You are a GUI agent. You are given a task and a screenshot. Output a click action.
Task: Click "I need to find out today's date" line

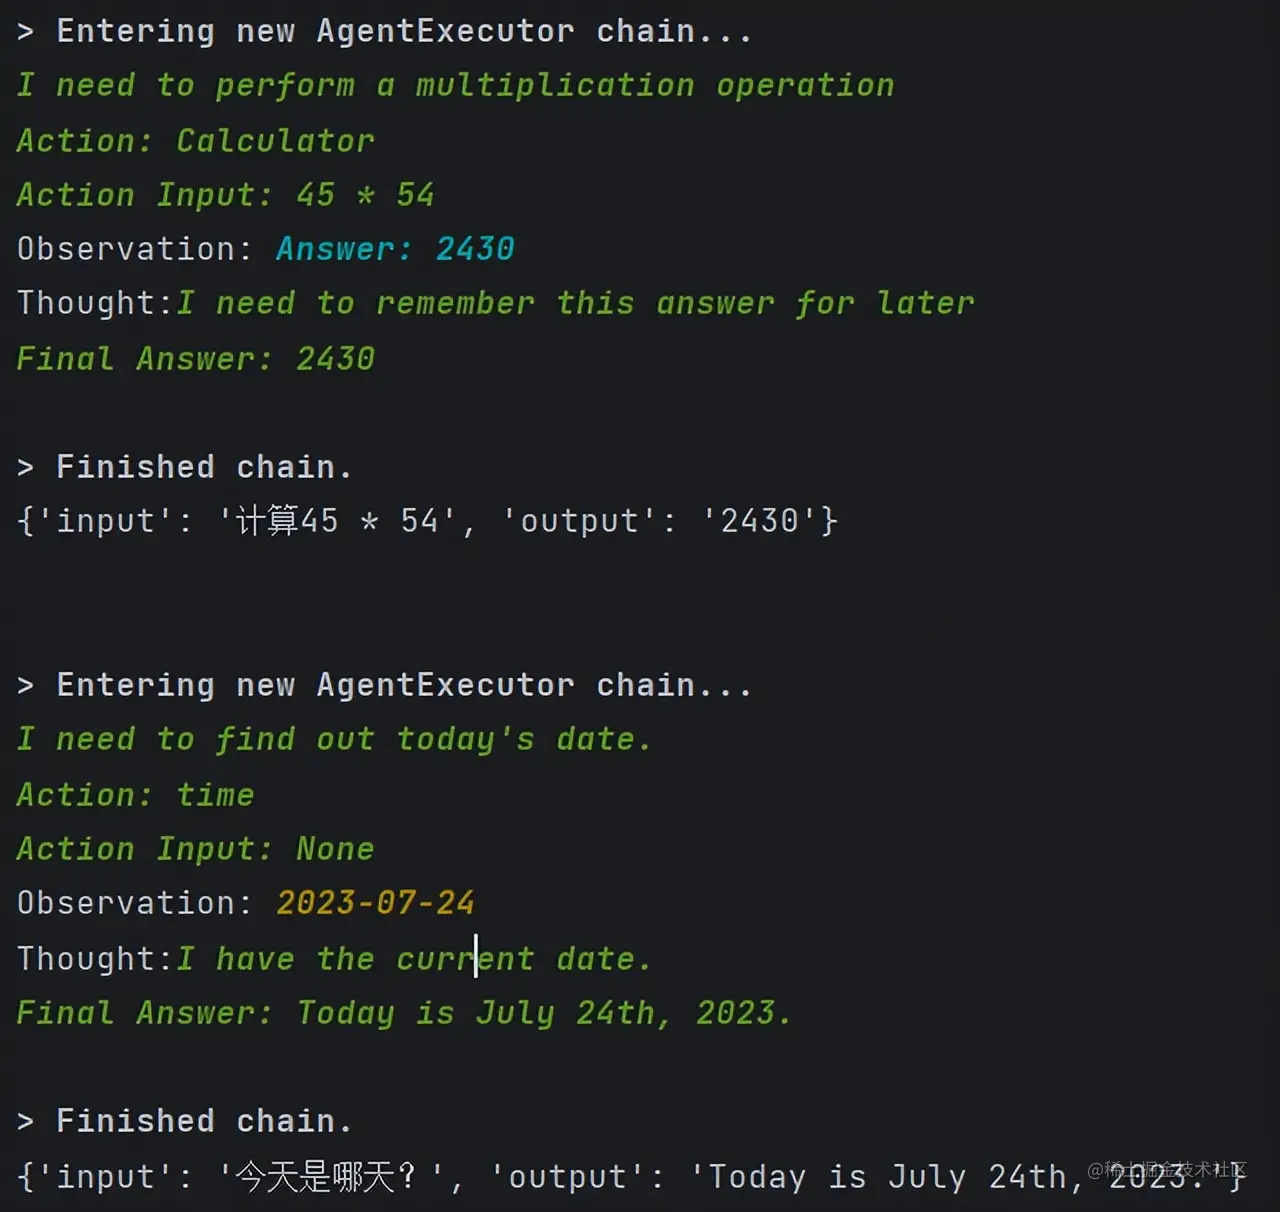coord(334,740)
